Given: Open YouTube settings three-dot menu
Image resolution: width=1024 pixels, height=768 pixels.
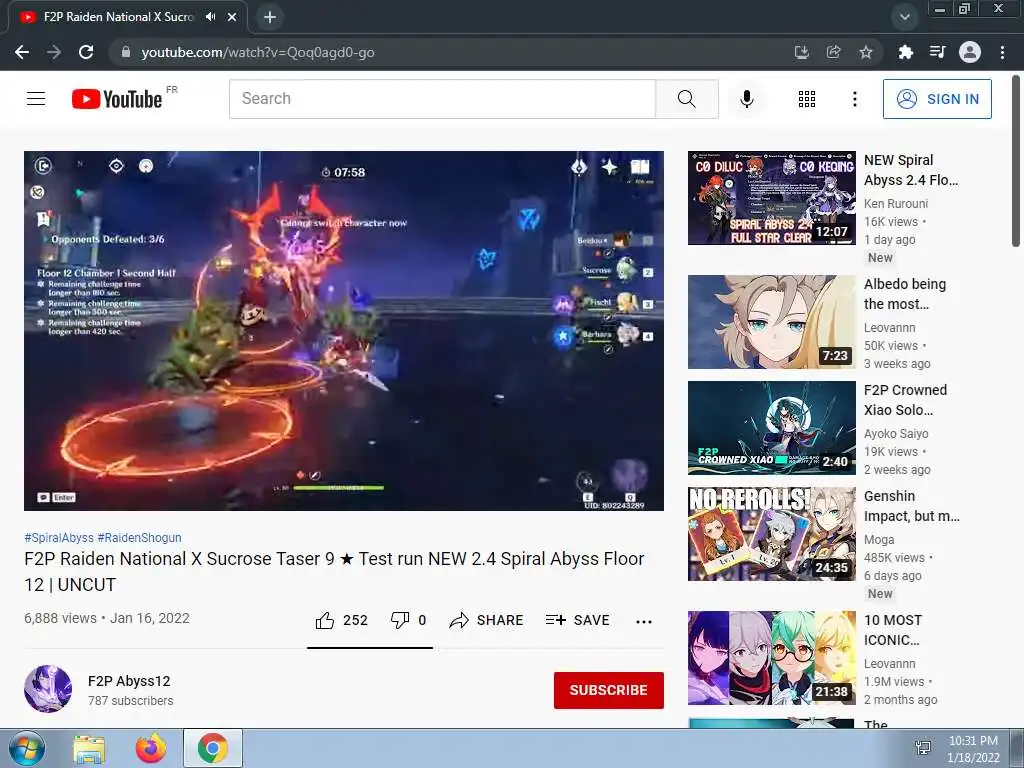Looking at the screenshot, I should click(854, 99).
